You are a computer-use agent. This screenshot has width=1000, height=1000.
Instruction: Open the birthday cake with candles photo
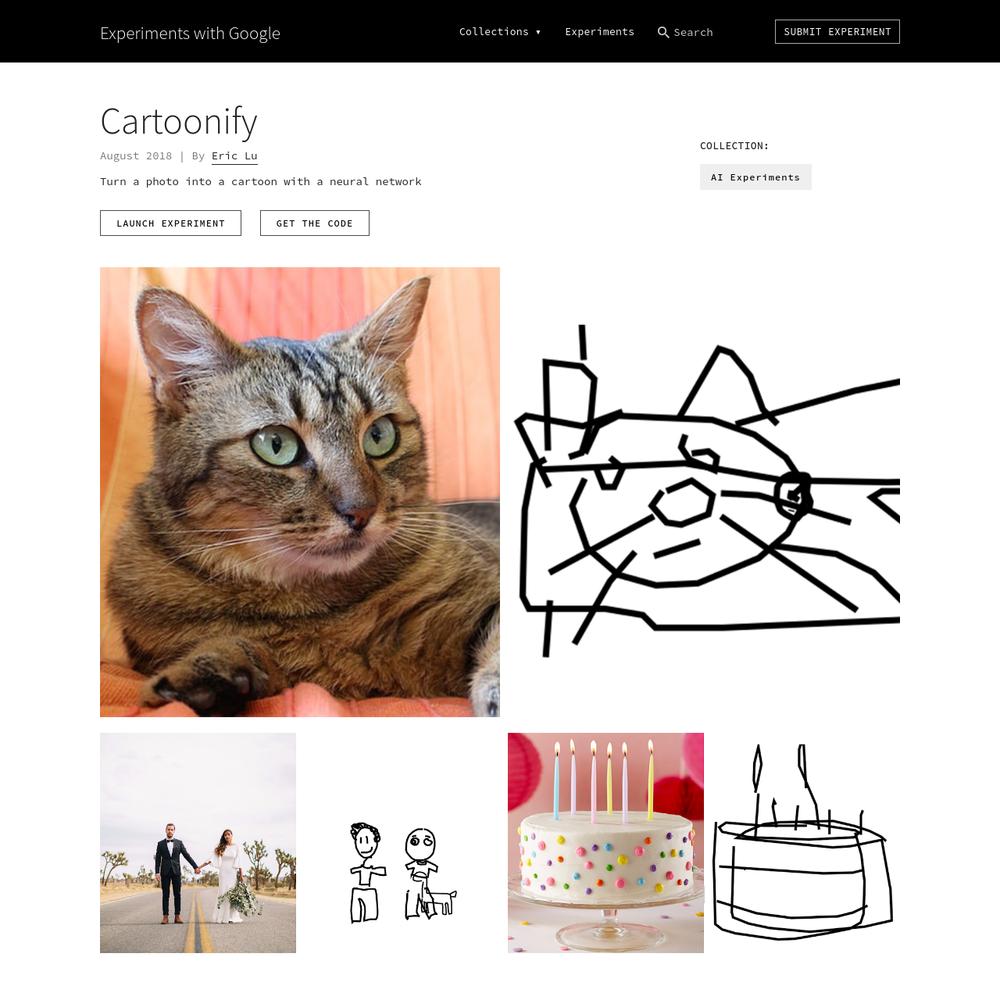click(x=606, y=842)
